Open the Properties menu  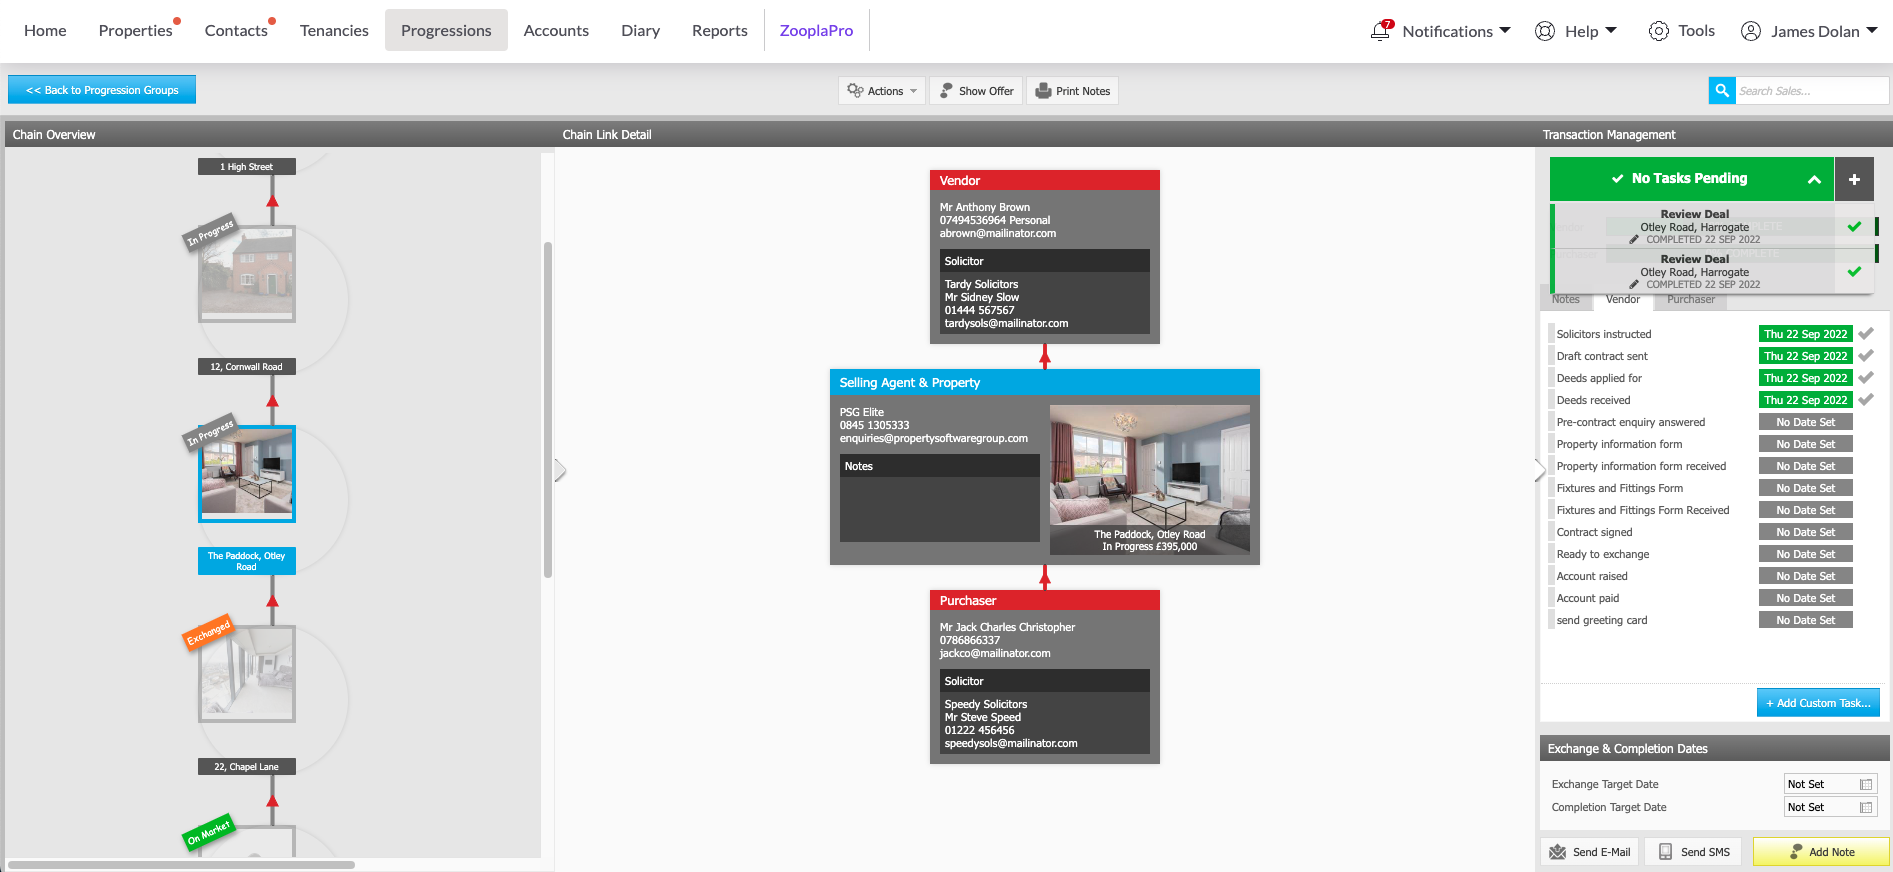(136, 31)
